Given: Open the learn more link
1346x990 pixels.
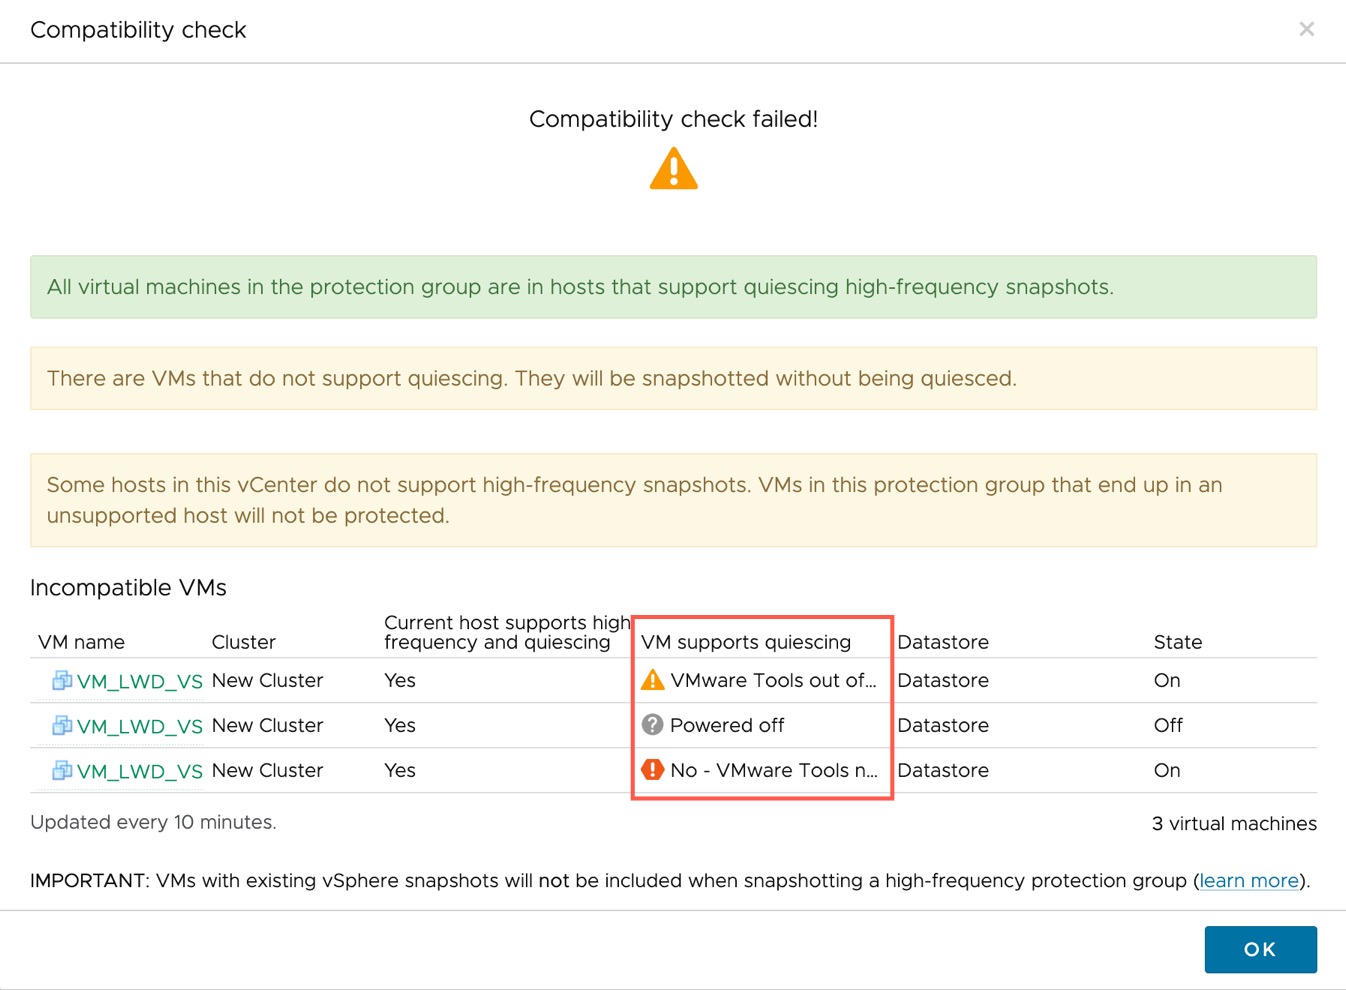Looking at the screenshot, I should click(x=1249, y=881).
